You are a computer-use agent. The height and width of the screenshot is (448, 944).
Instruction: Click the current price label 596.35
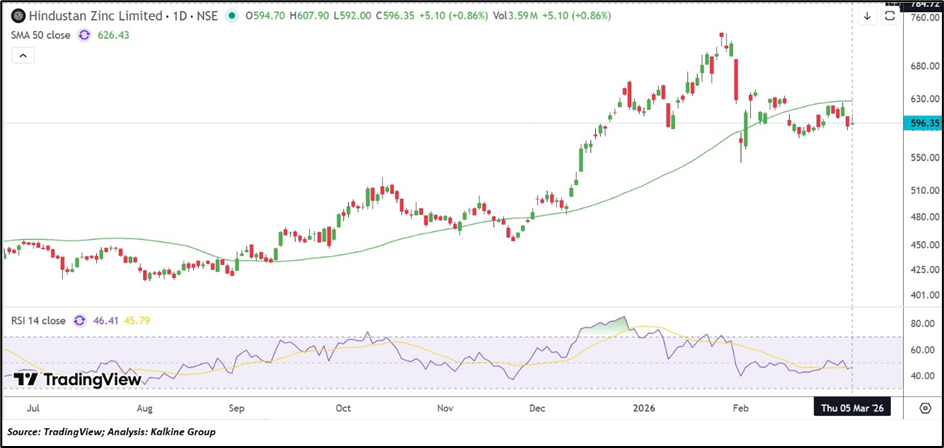click(x=923, y=123)
